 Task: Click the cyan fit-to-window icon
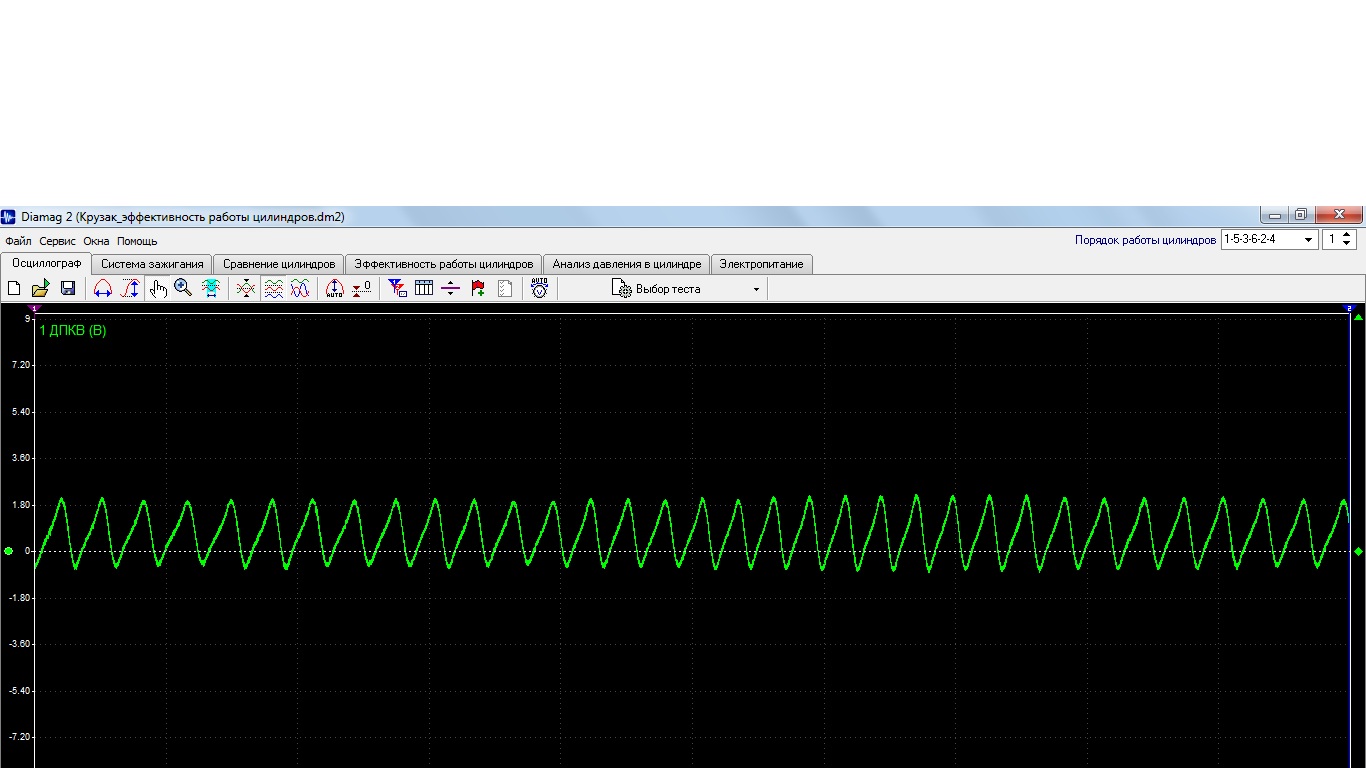[x=211, y=289]
